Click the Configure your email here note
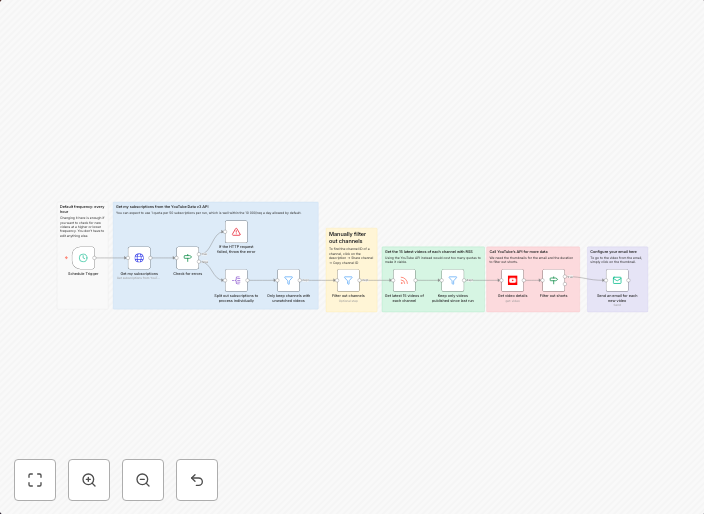Image resolution: width=704 pixels, height=514 pixels. [x=613, y=252]
